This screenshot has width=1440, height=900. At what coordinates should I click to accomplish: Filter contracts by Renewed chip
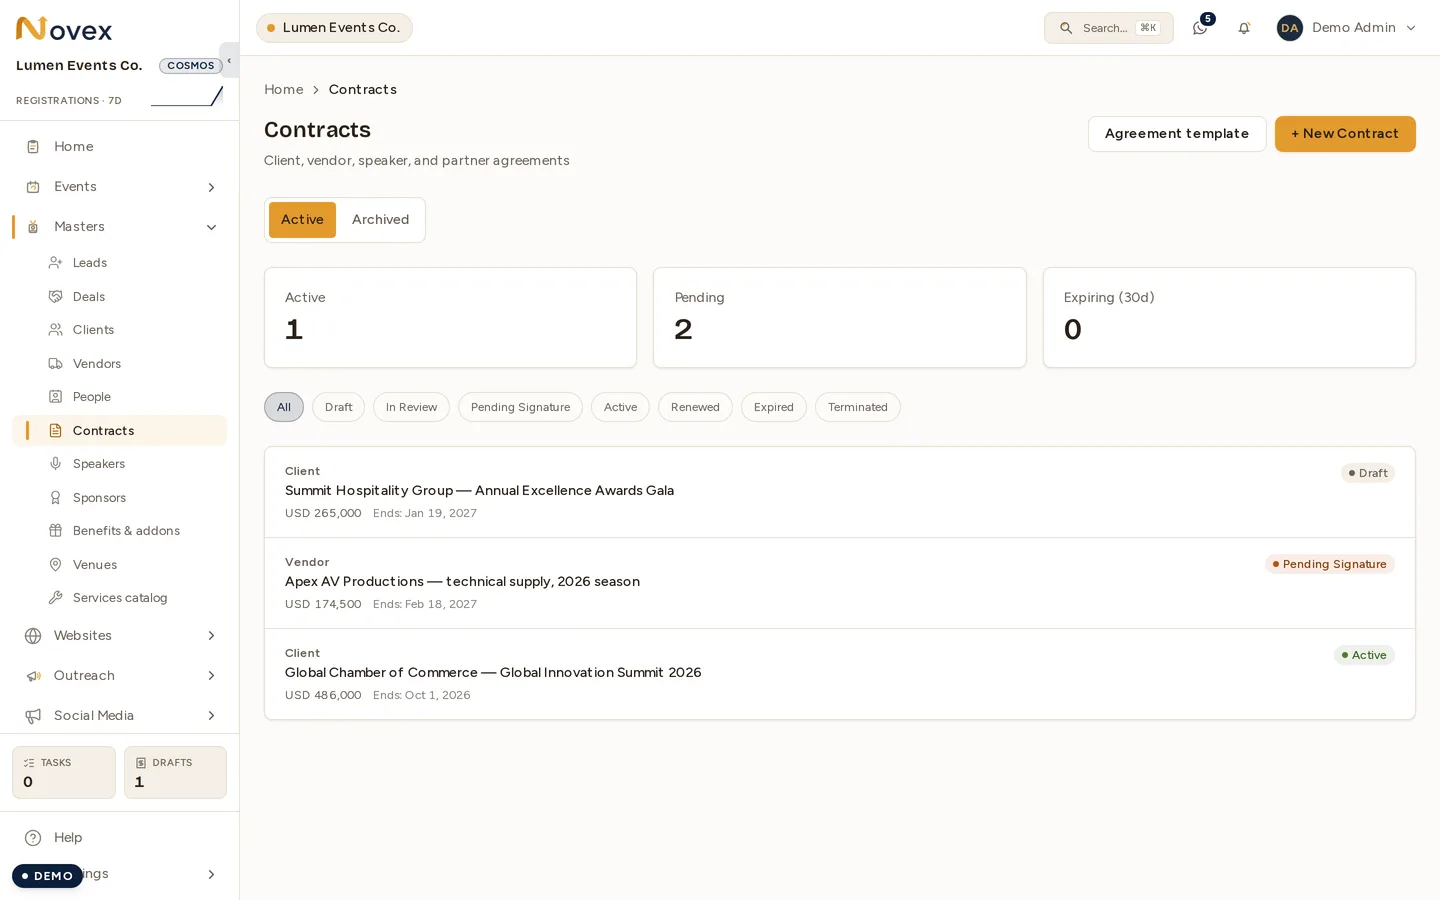point(695,407)
